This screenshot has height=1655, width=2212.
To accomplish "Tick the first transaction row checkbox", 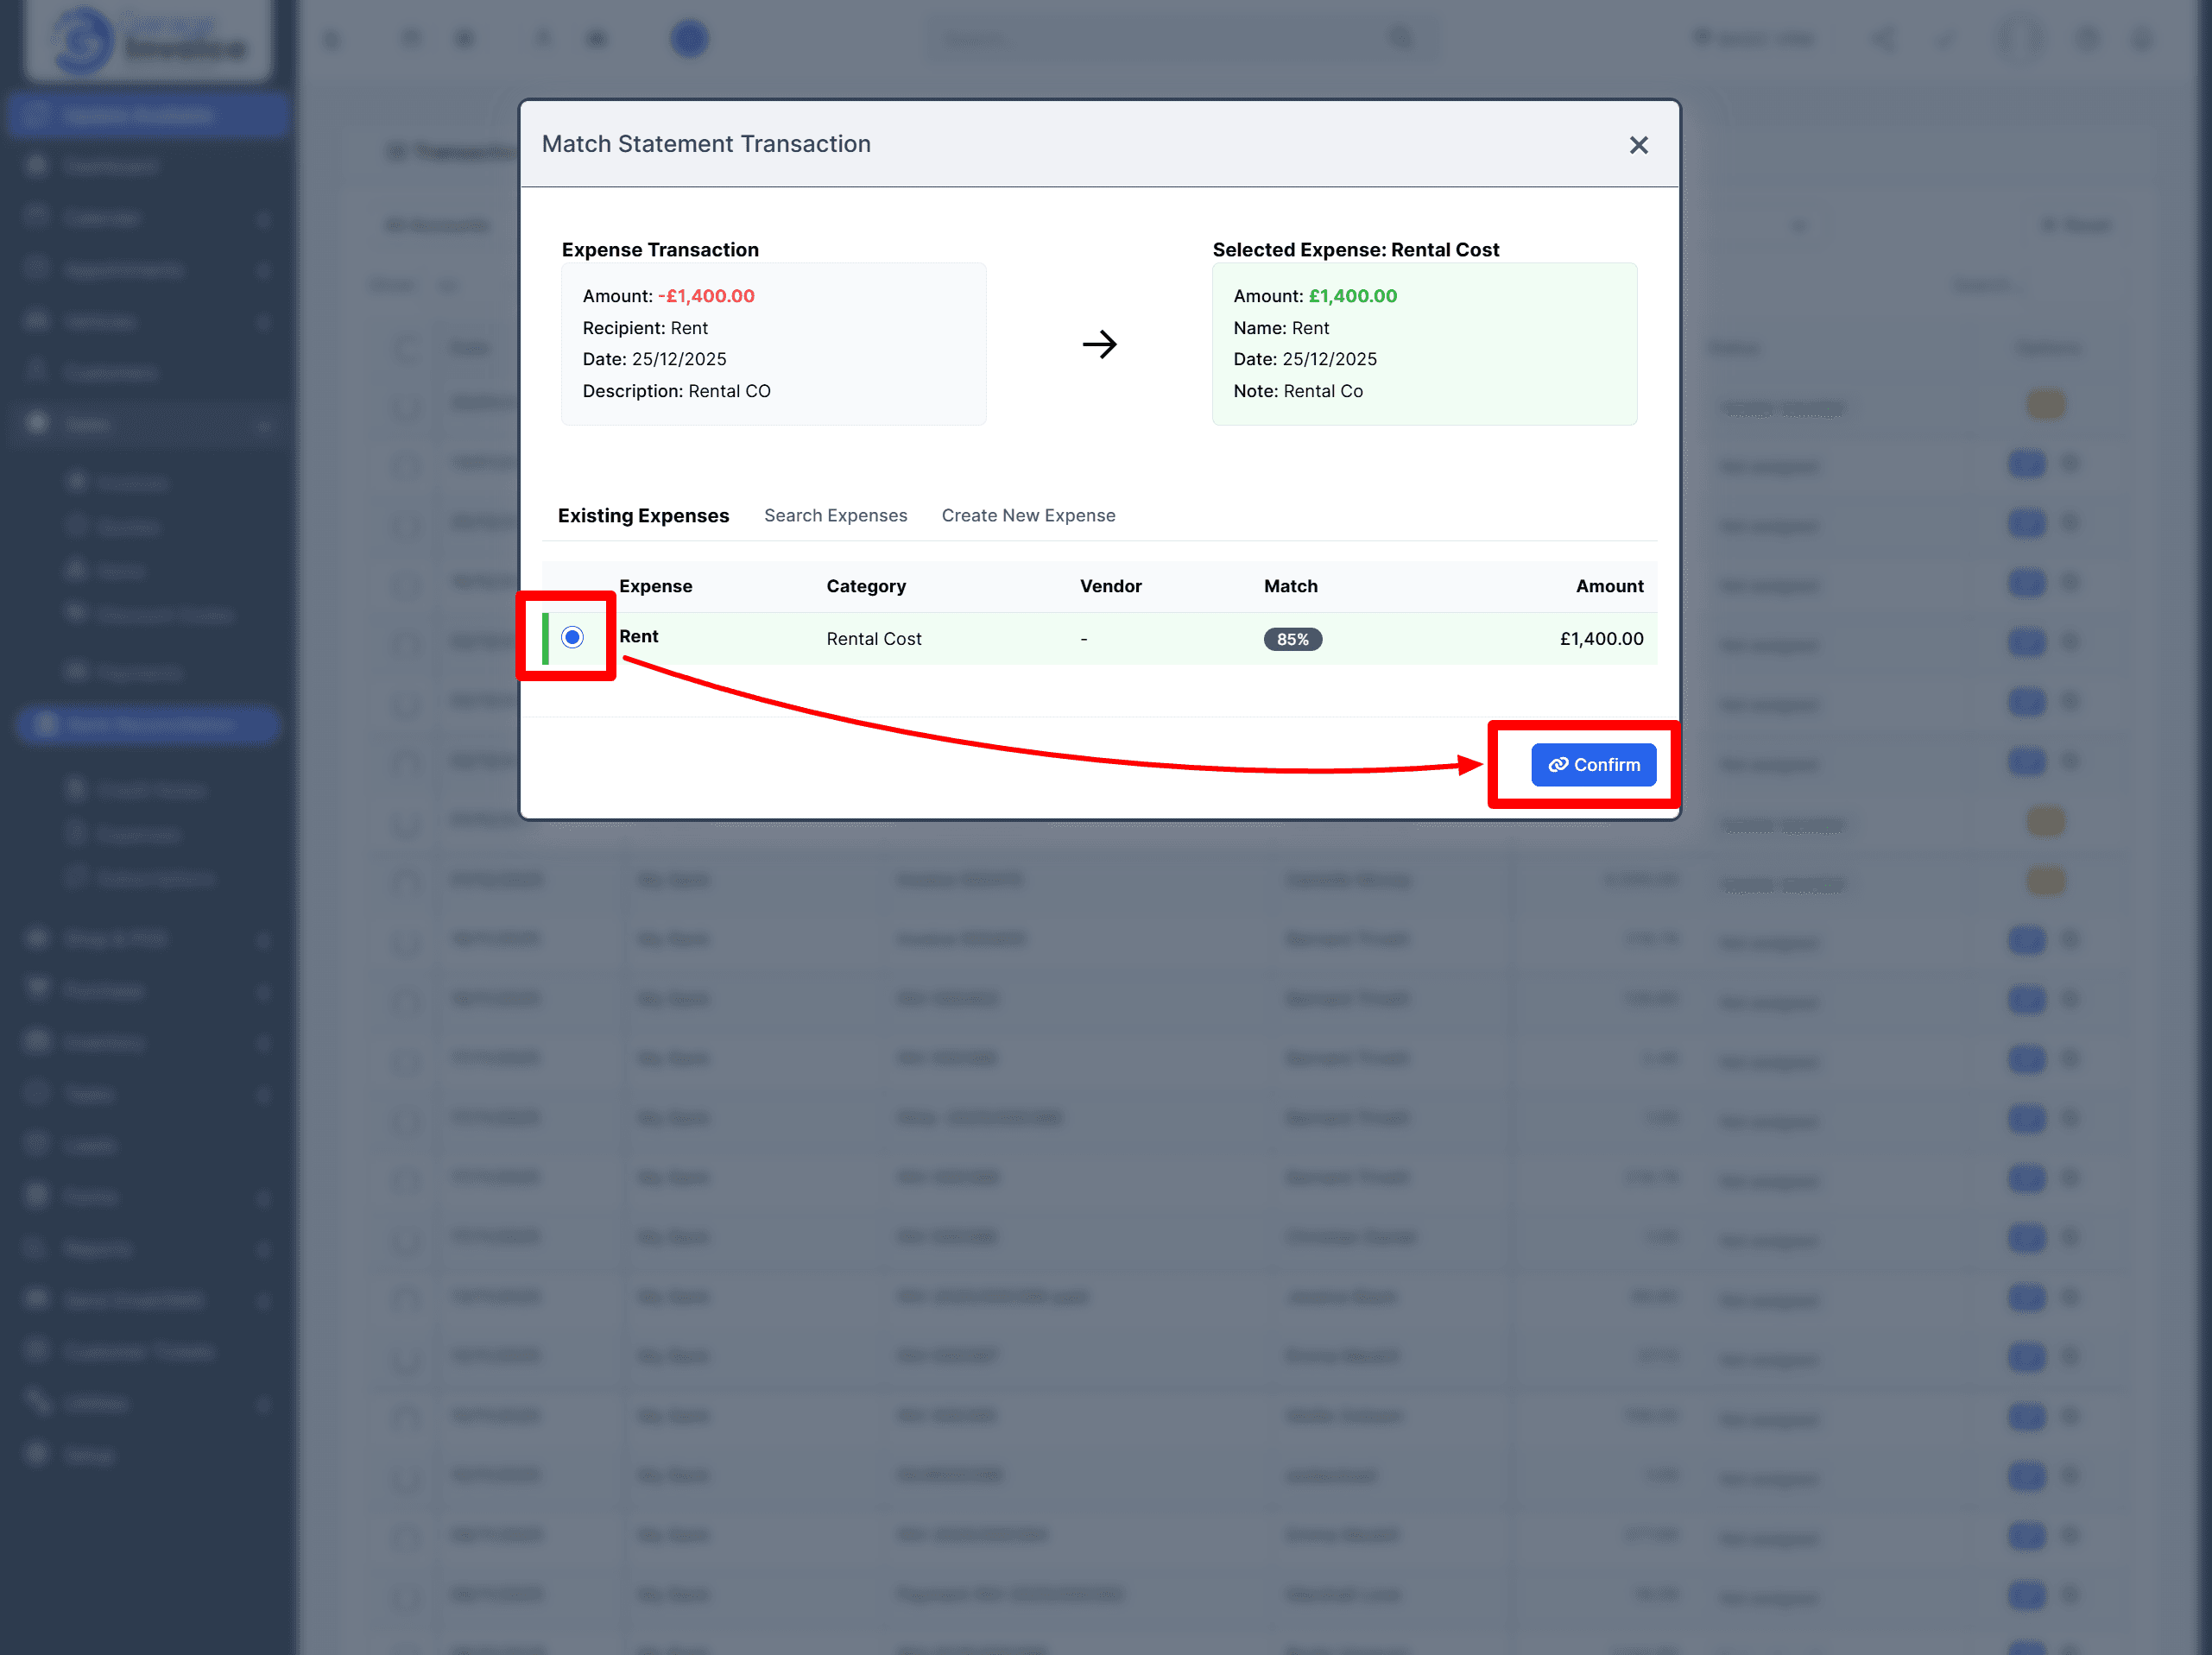I will point(406,407).
